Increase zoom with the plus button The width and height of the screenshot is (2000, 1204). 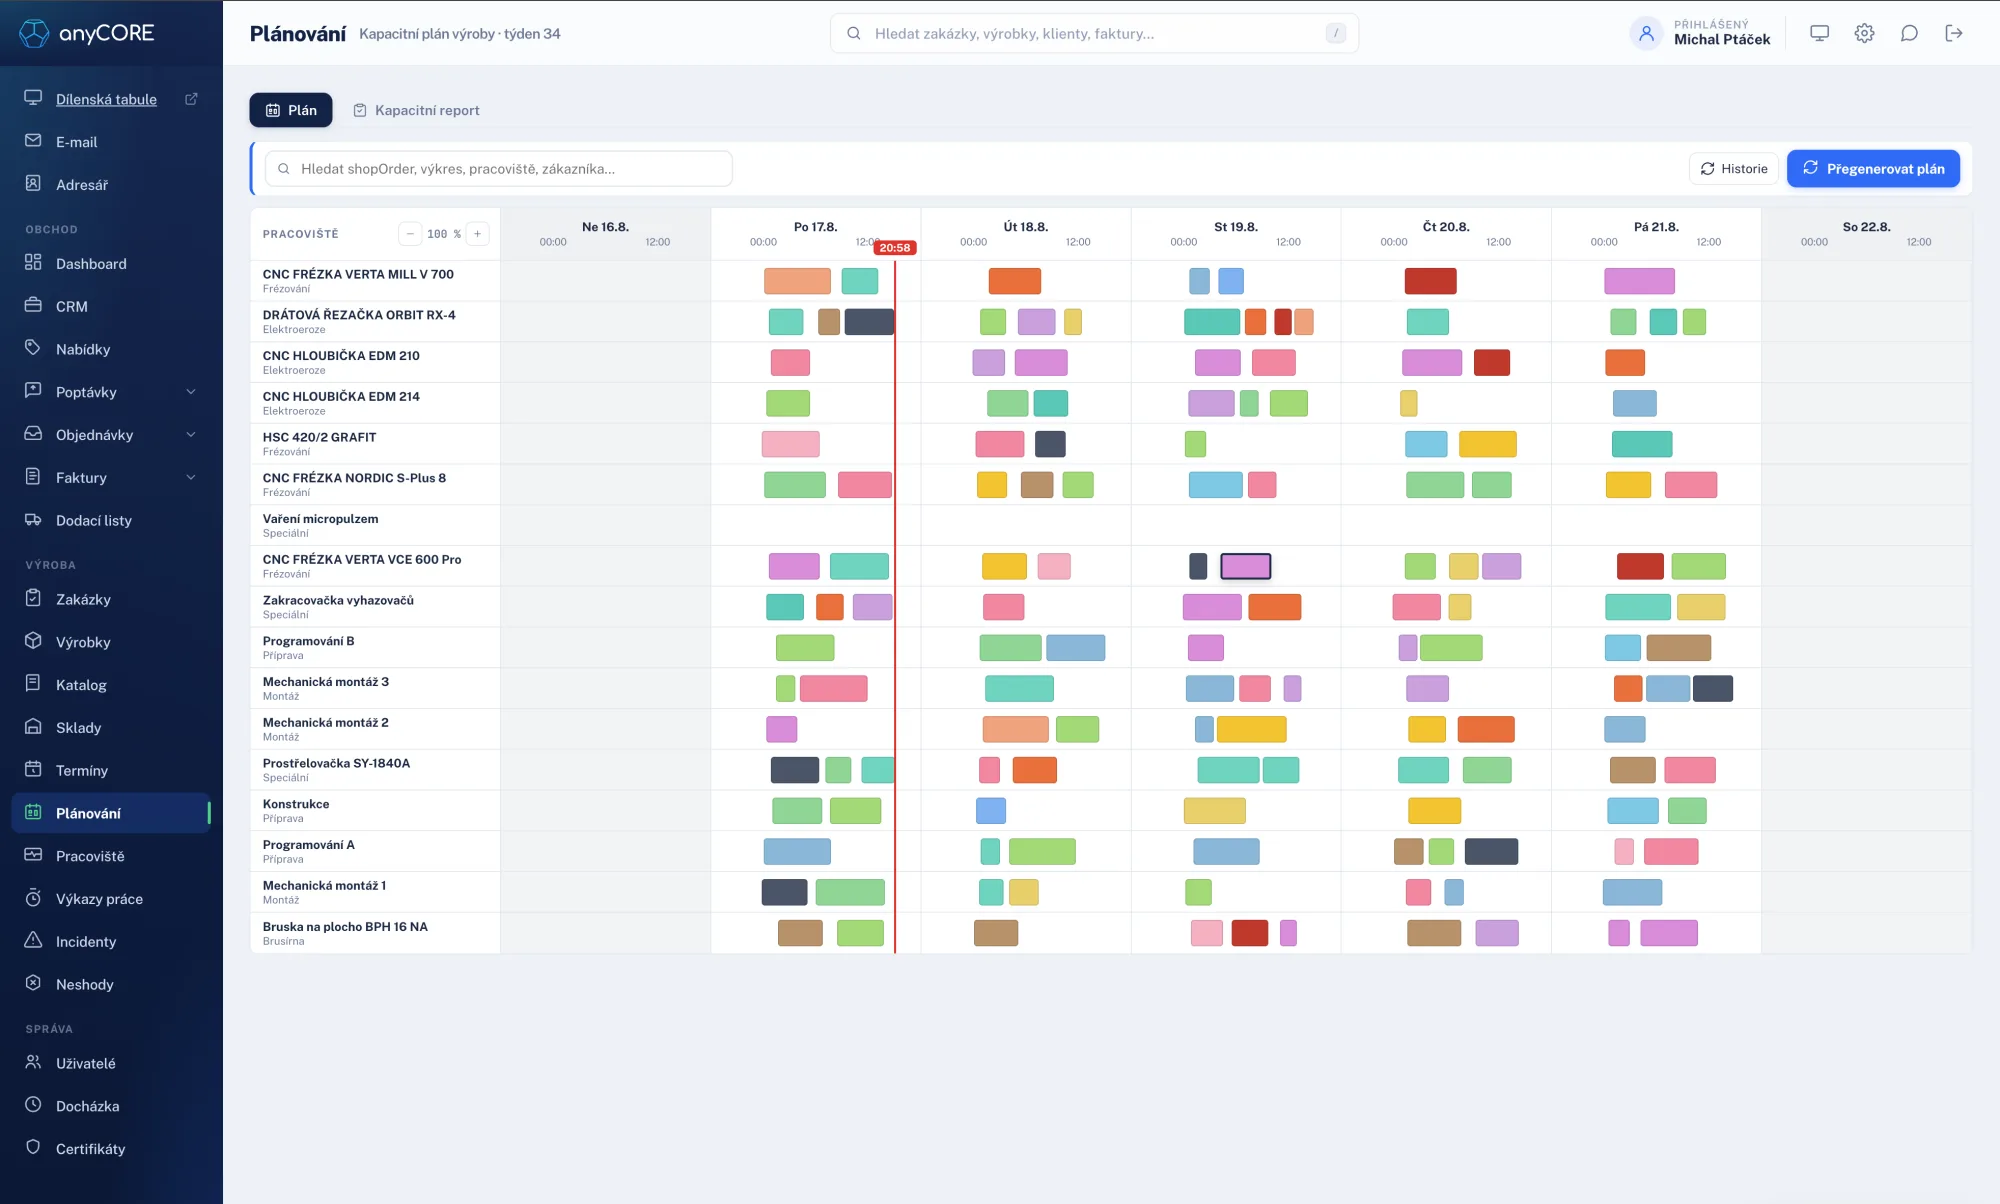point(478,234)
